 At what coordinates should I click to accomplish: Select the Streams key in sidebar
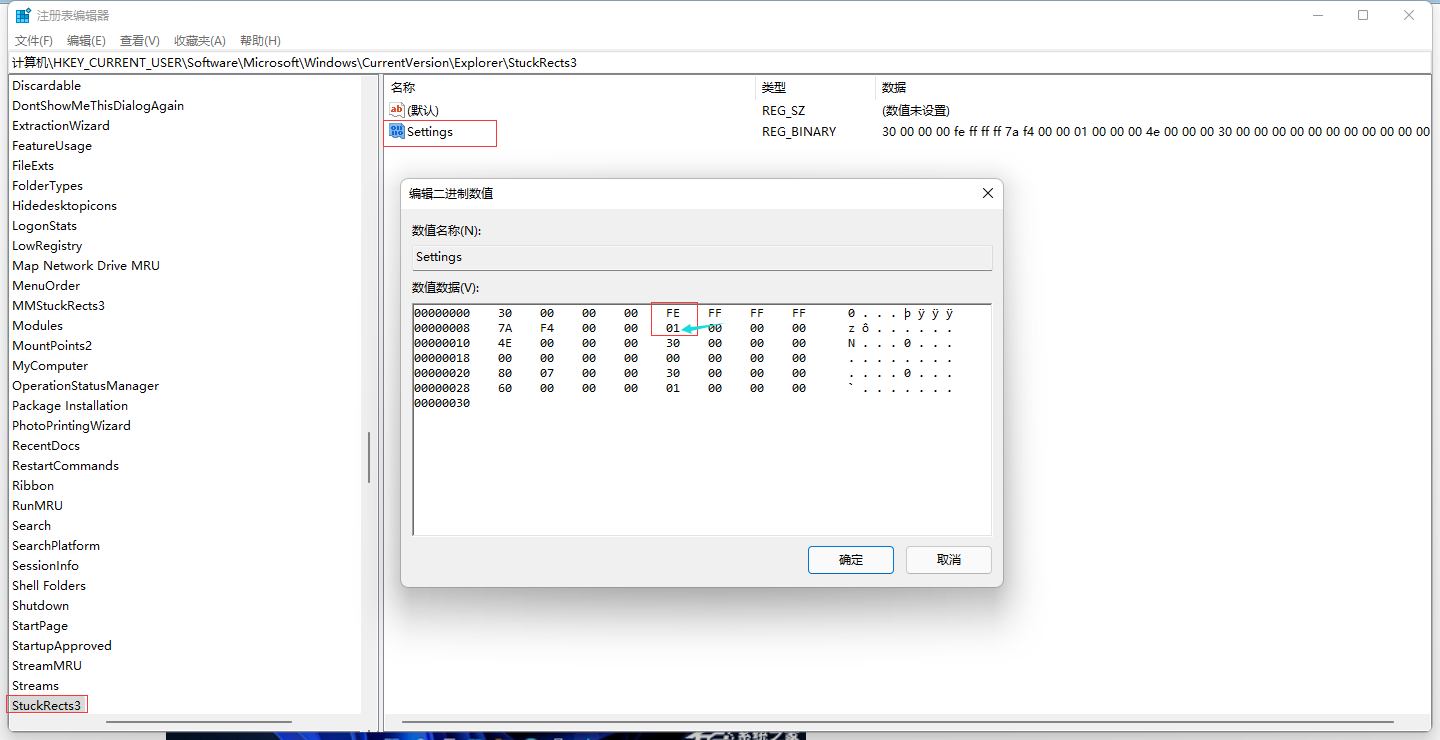coord(35,685)
